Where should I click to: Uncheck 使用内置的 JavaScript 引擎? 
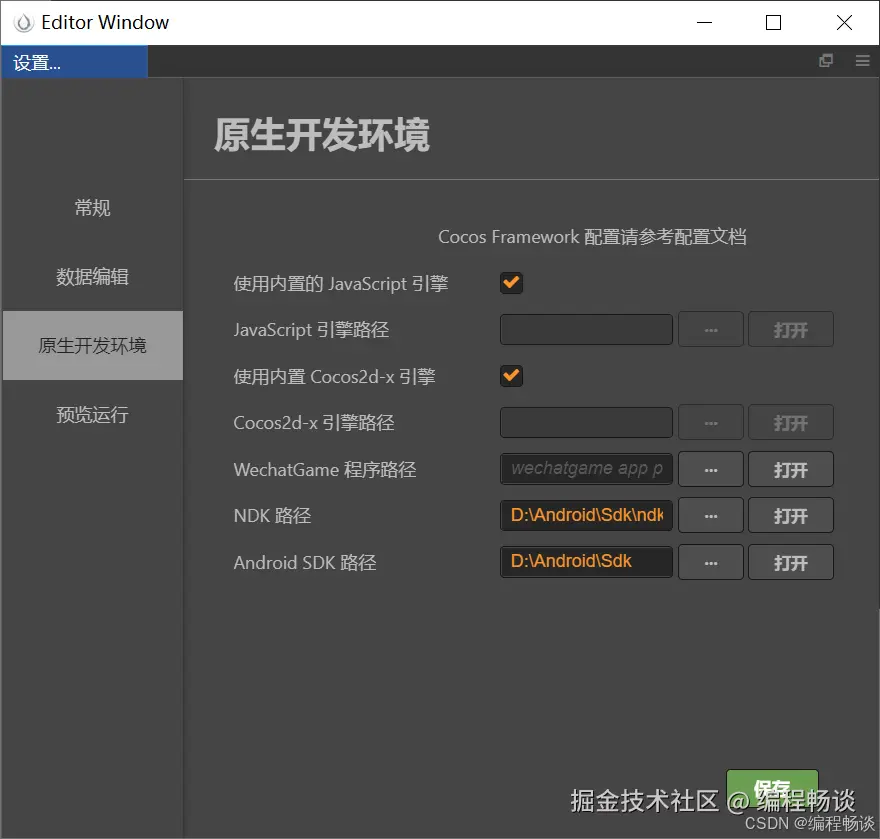[511, 283]
